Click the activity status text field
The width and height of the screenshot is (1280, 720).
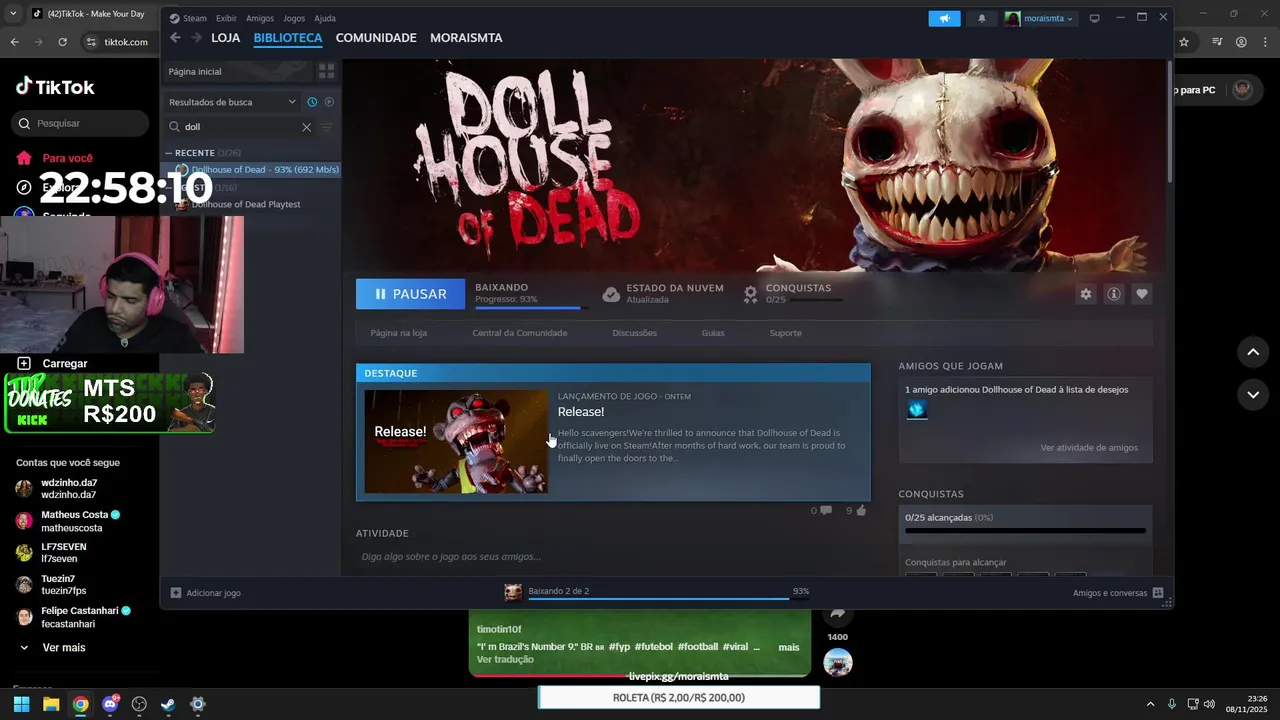[612, 556]
